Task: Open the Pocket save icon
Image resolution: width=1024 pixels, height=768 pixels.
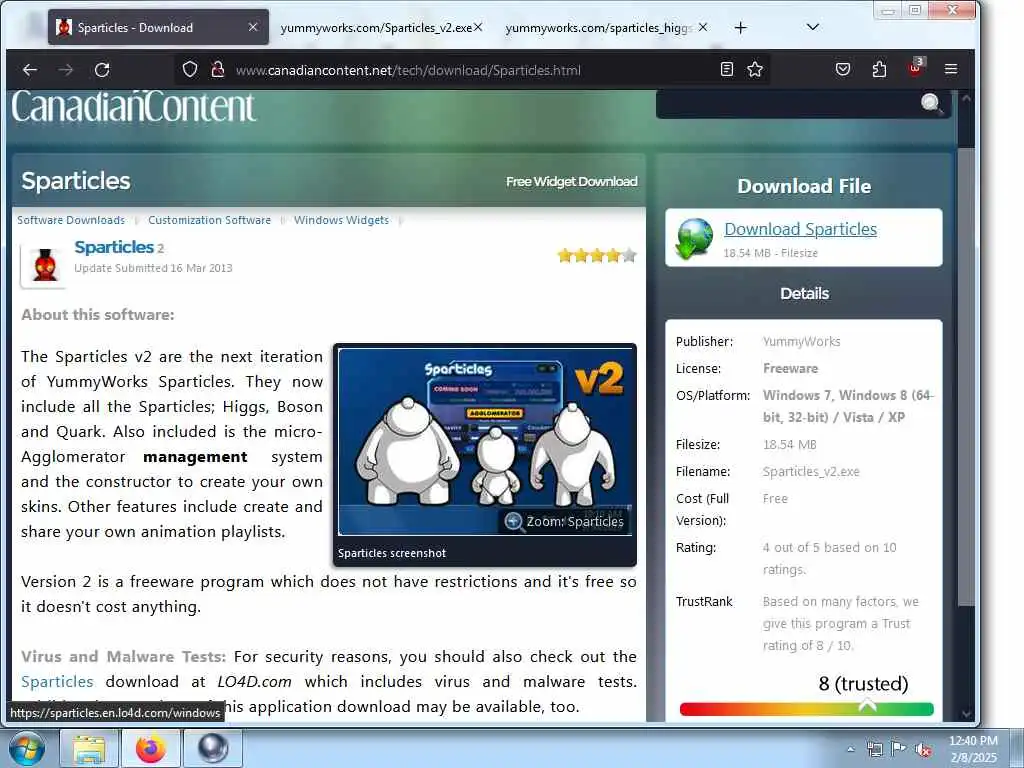Action: pos(843,69)
